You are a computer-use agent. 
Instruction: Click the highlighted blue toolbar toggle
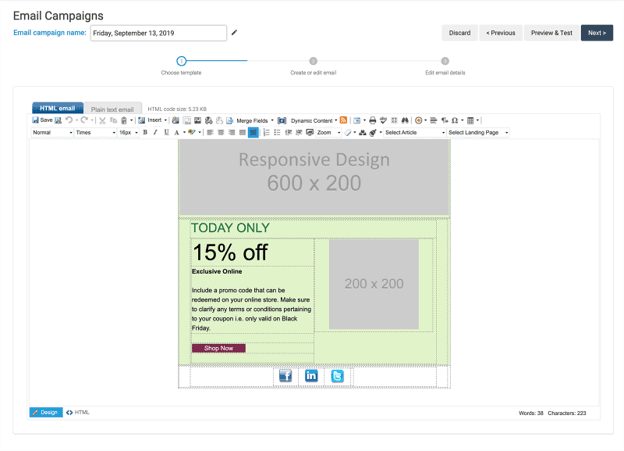pos(253,133)
